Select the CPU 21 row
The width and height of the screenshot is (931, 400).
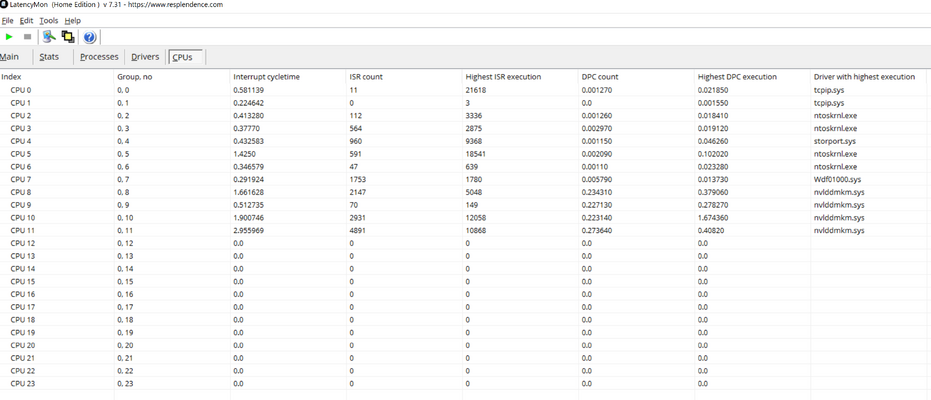coord(463,358)
